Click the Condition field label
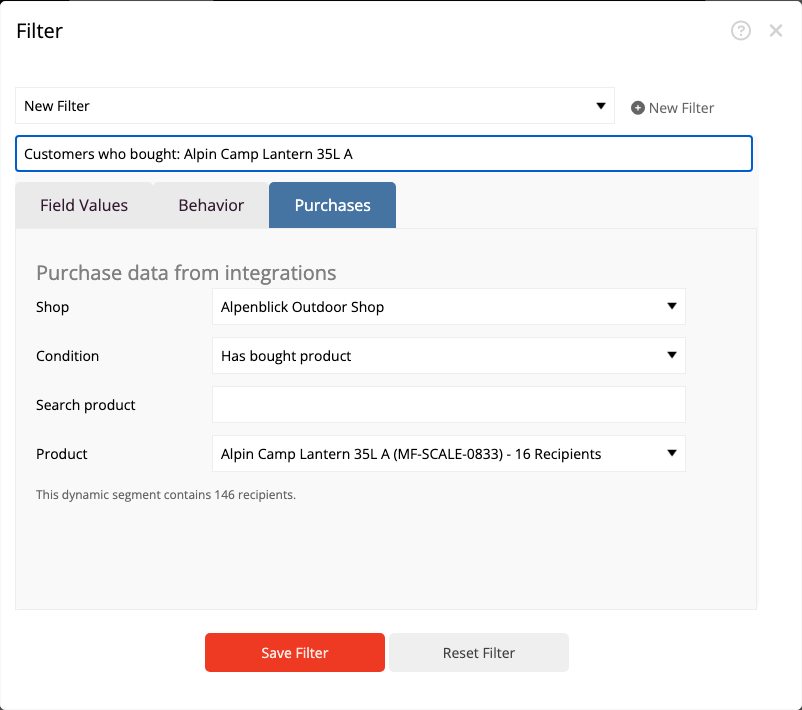Image resolution: width=802 pixels, height=710 pixels. 68,356
